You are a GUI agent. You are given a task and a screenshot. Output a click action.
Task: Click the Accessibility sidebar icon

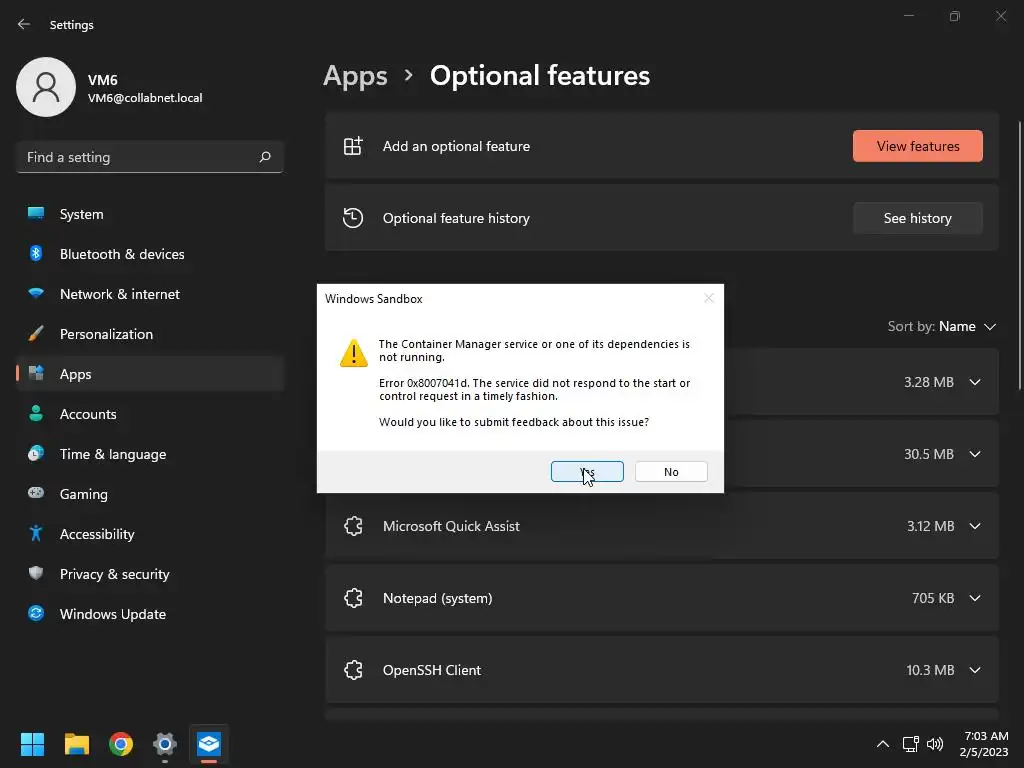36,534
